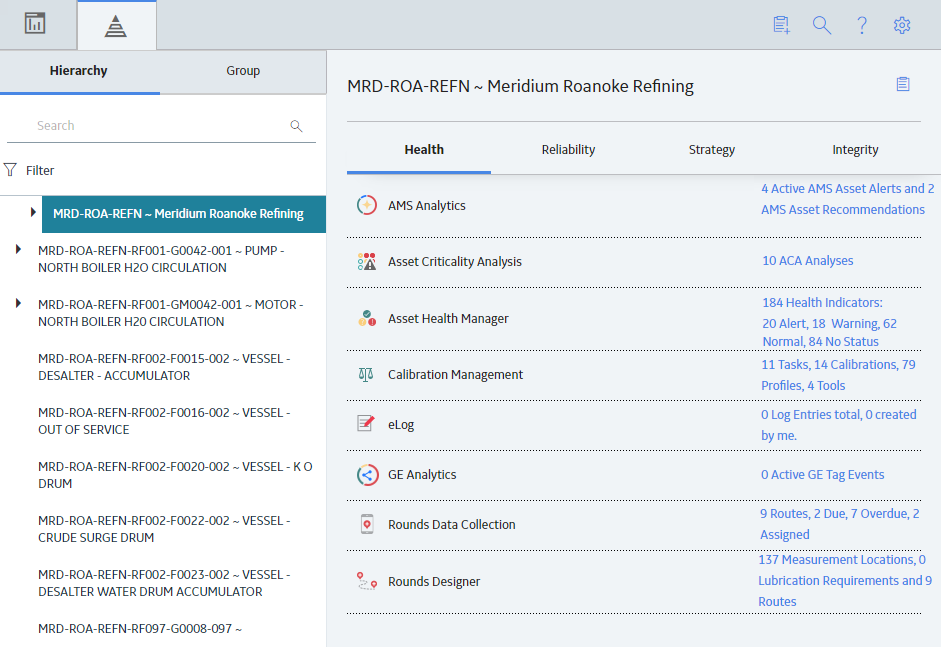Screen dimensions: 941x647
Task: Click the eLog label
Action: click(x=401, y=424)
